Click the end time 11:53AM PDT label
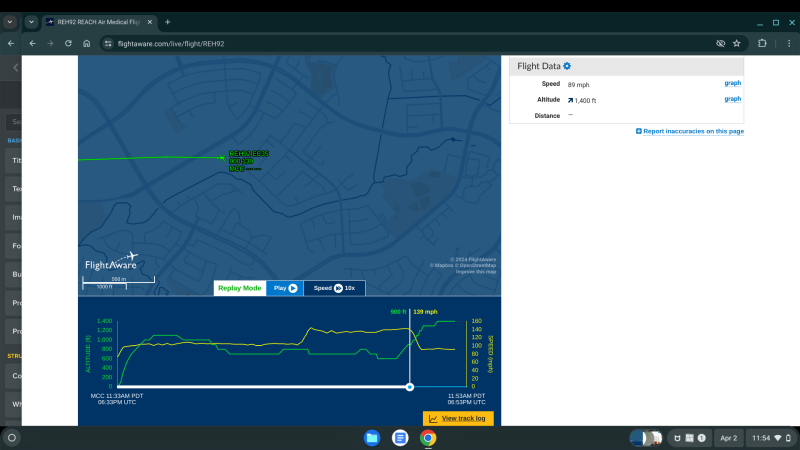 click(466, 396)
